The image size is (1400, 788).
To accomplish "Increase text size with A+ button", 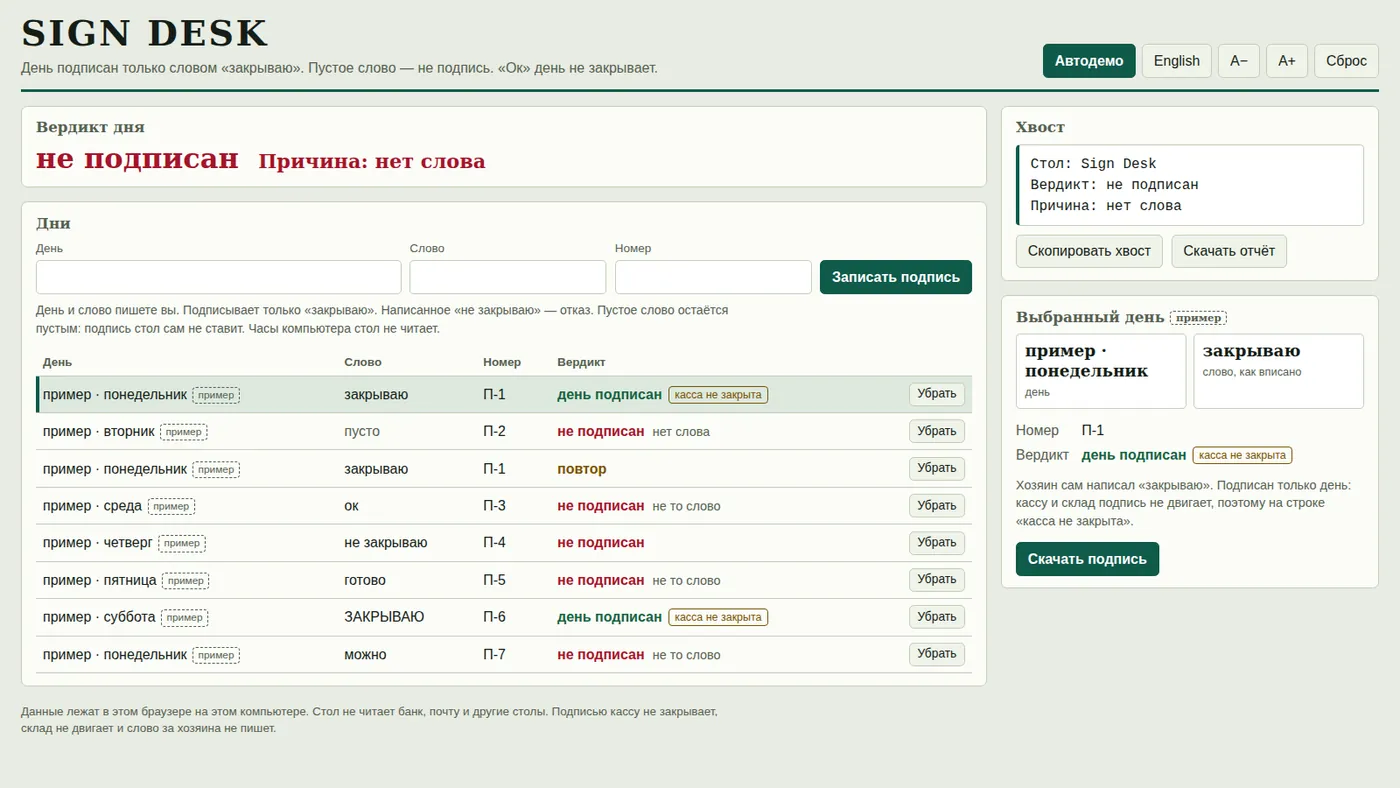I will tap(1287, 61).
